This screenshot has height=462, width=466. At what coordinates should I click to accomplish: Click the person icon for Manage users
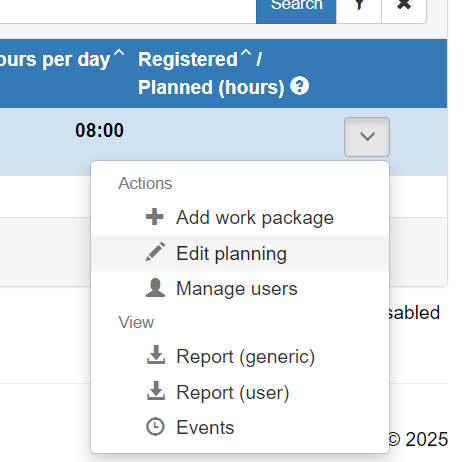coord(155,288)
